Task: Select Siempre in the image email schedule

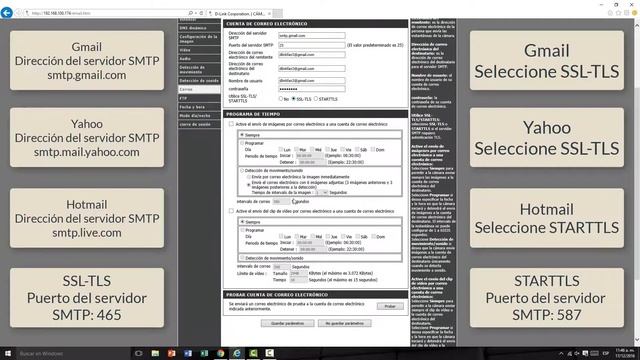Action: [x=242, y=134]
